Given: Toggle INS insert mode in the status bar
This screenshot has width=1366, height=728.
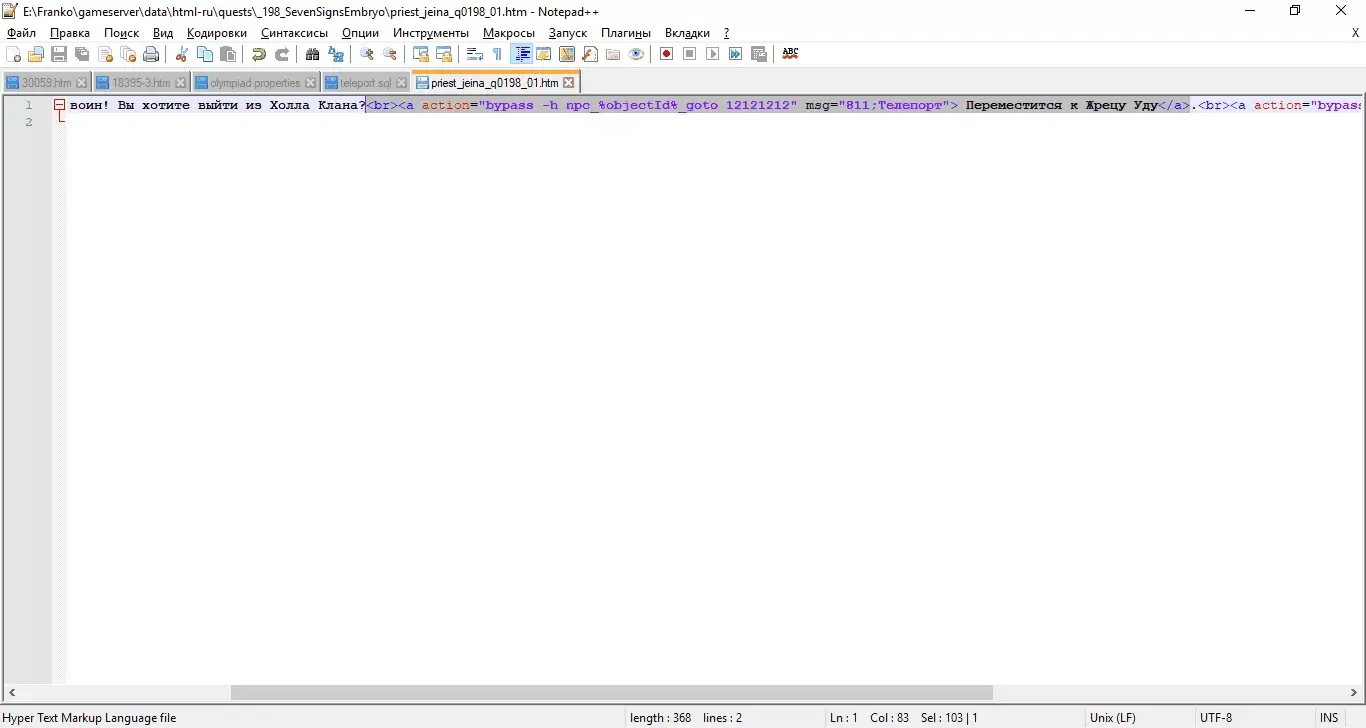Looking at the screenshot, I should pos(1329,718).
